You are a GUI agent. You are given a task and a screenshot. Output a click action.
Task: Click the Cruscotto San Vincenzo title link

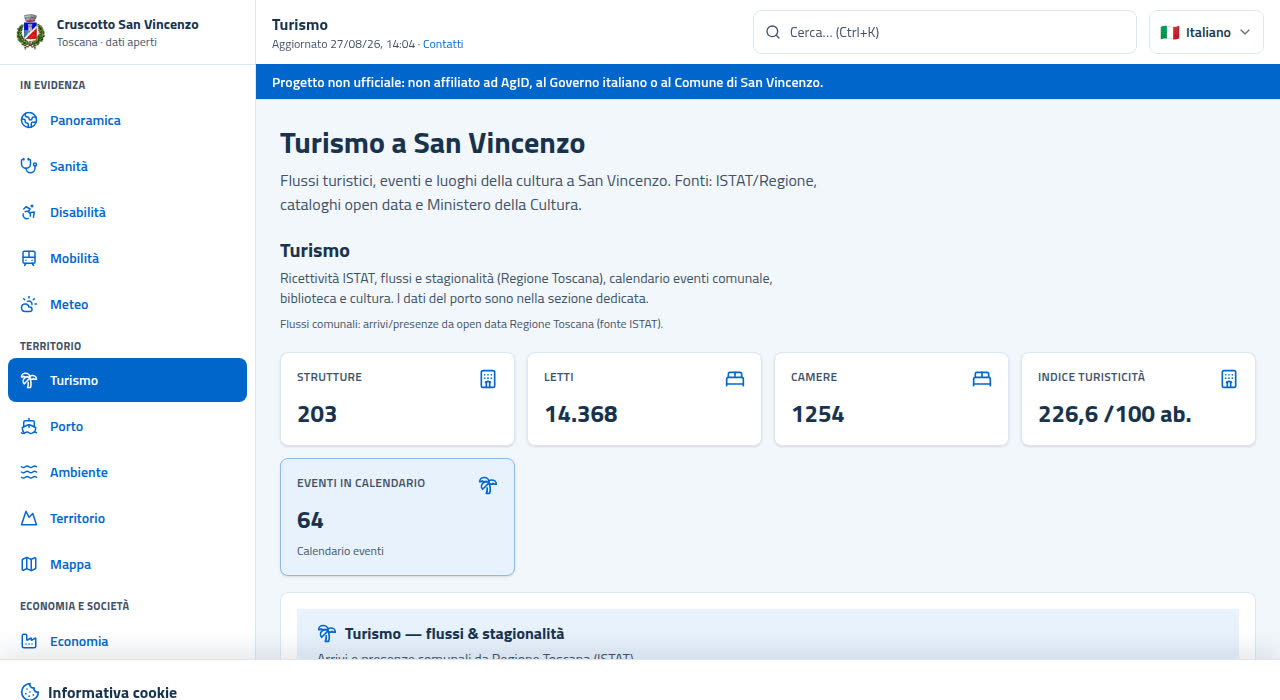(x=128, y=24)
